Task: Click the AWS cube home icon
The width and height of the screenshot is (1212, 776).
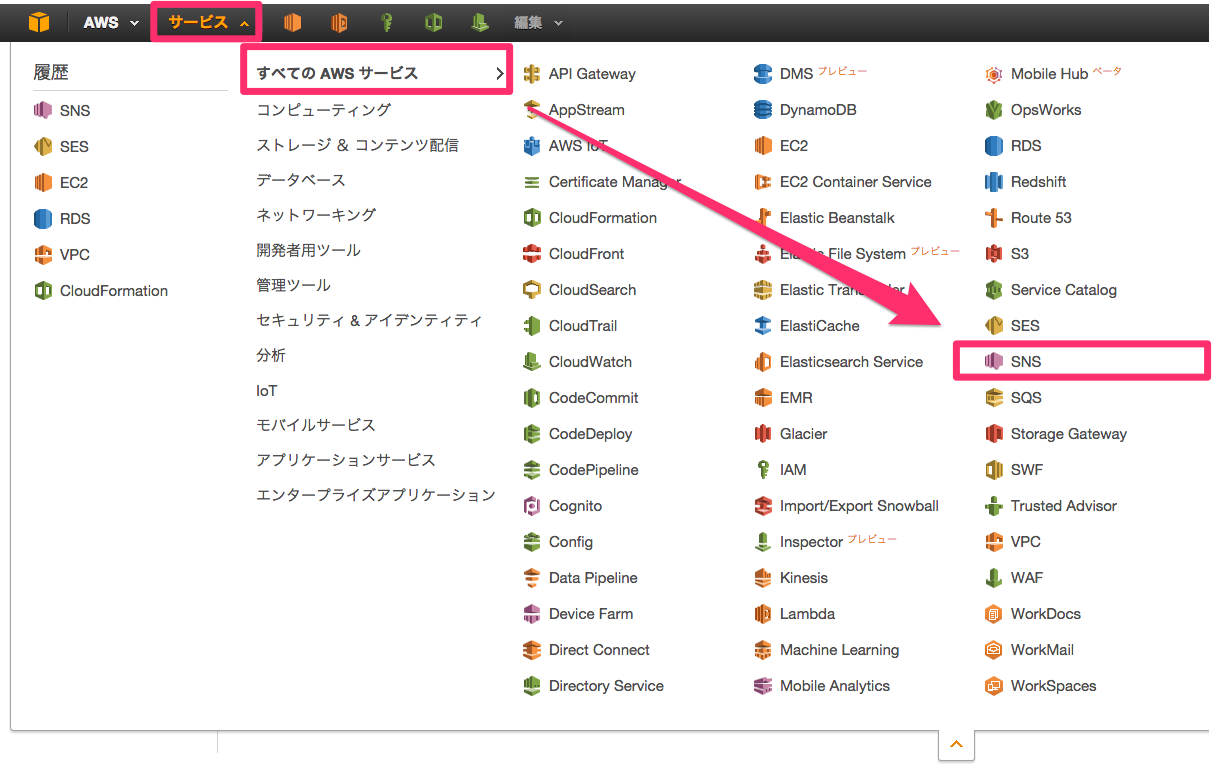Action: click(39, 22)
